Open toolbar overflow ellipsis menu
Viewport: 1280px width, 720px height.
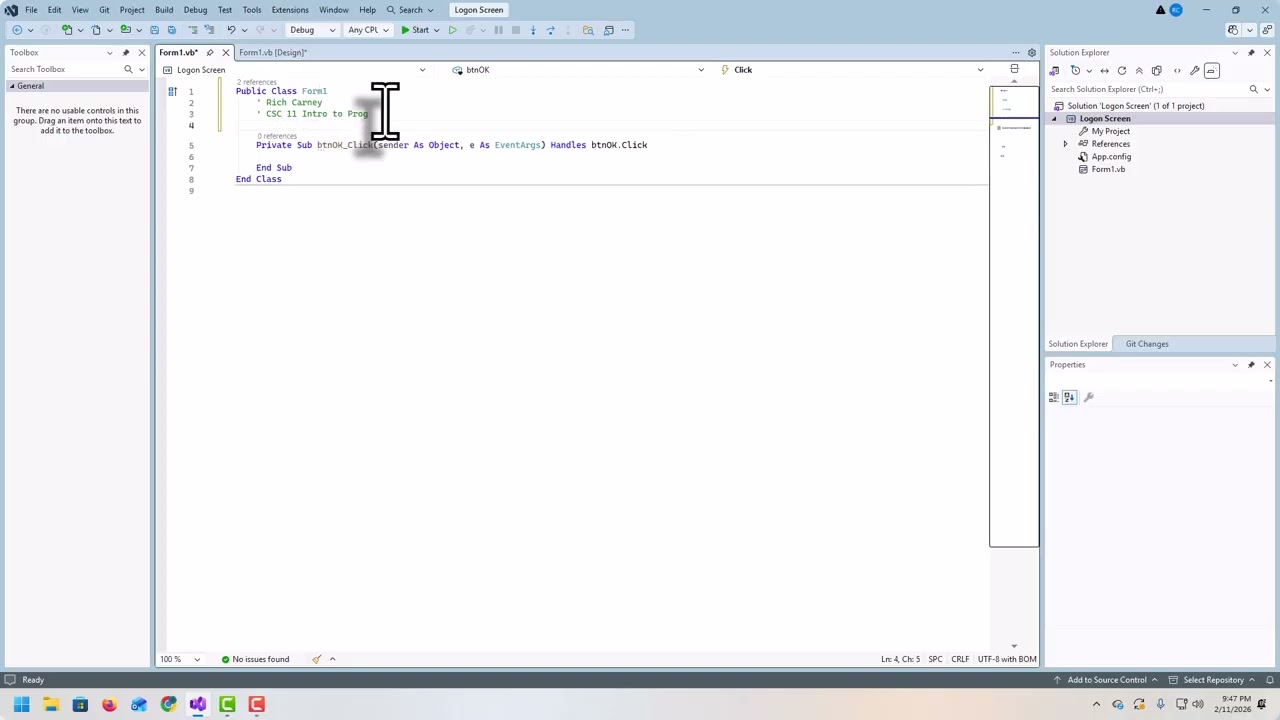pyautogui.click(x=625, y=30)
